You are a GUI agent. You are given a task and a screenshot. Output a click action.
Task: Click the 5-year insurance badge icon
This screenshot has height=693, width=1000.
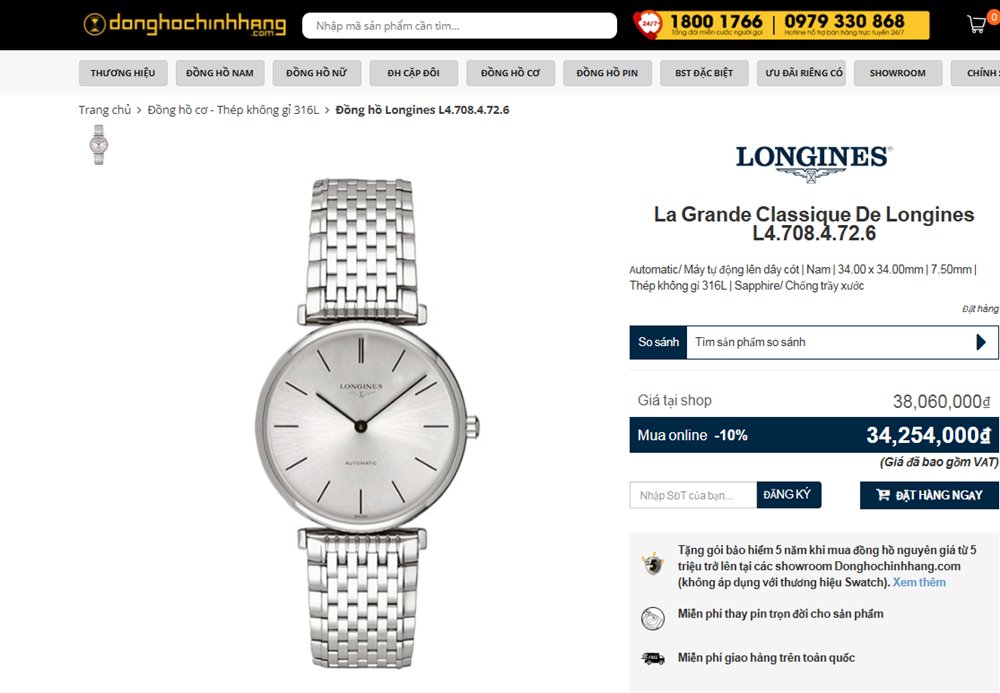pos(653,564)
